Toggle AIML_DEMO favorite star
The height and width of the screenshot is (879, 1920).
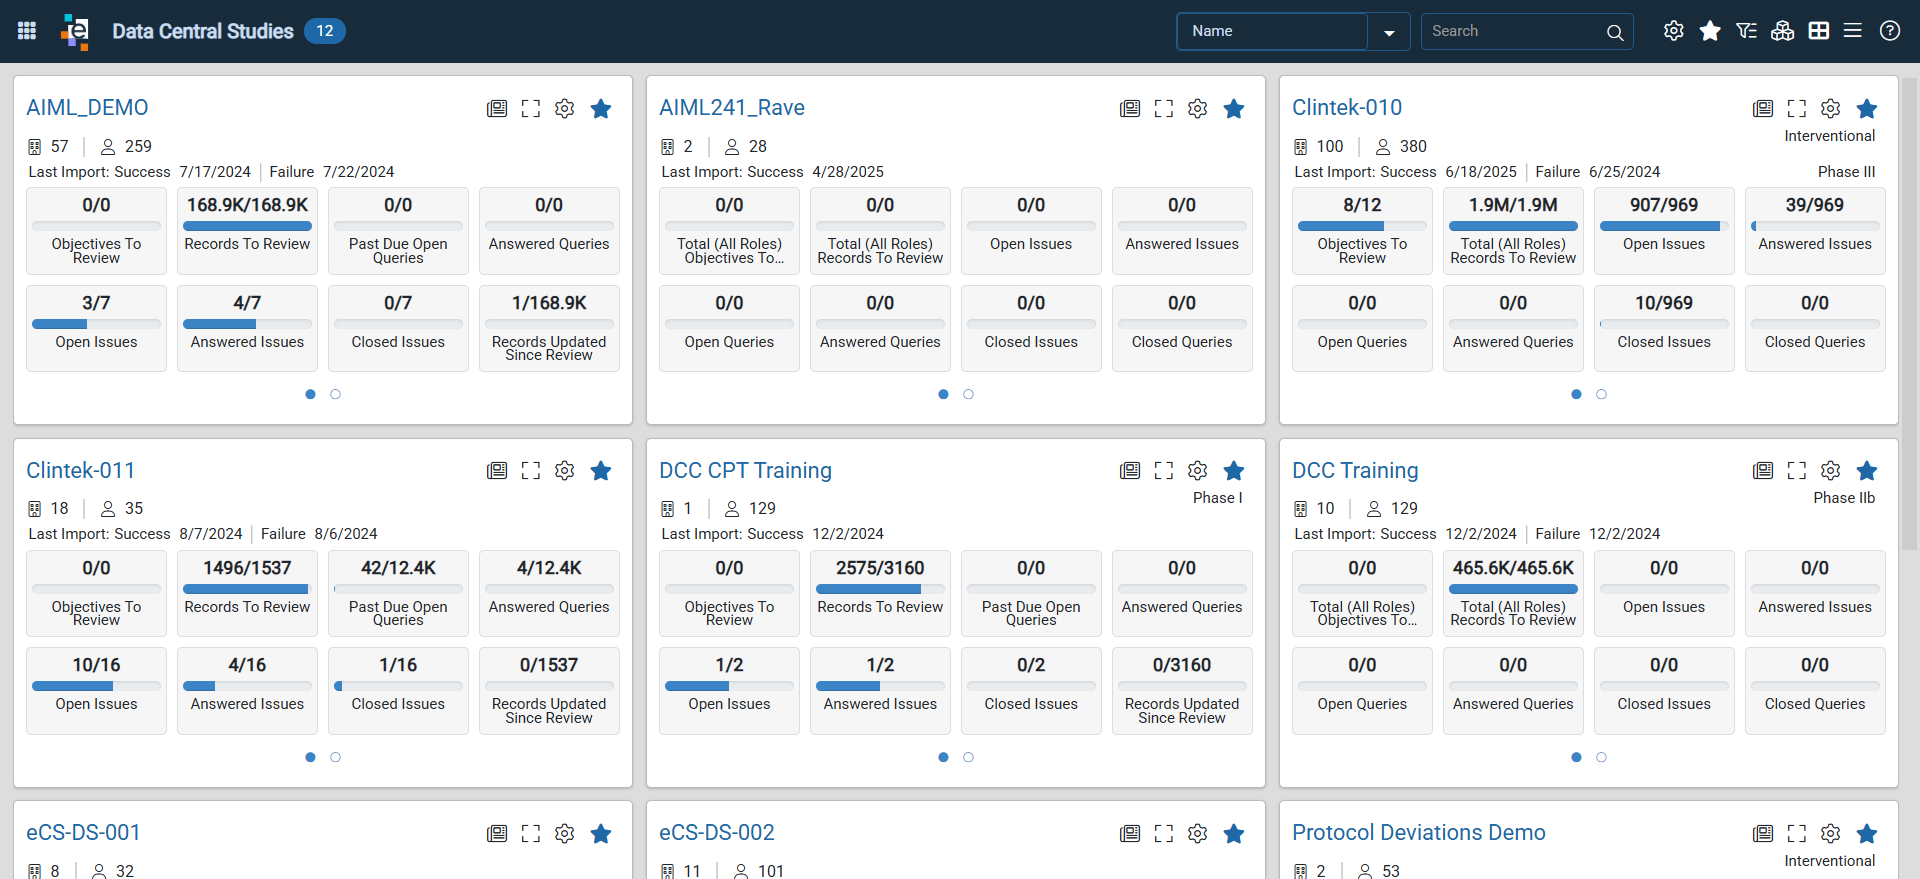(x=601, y=108)
